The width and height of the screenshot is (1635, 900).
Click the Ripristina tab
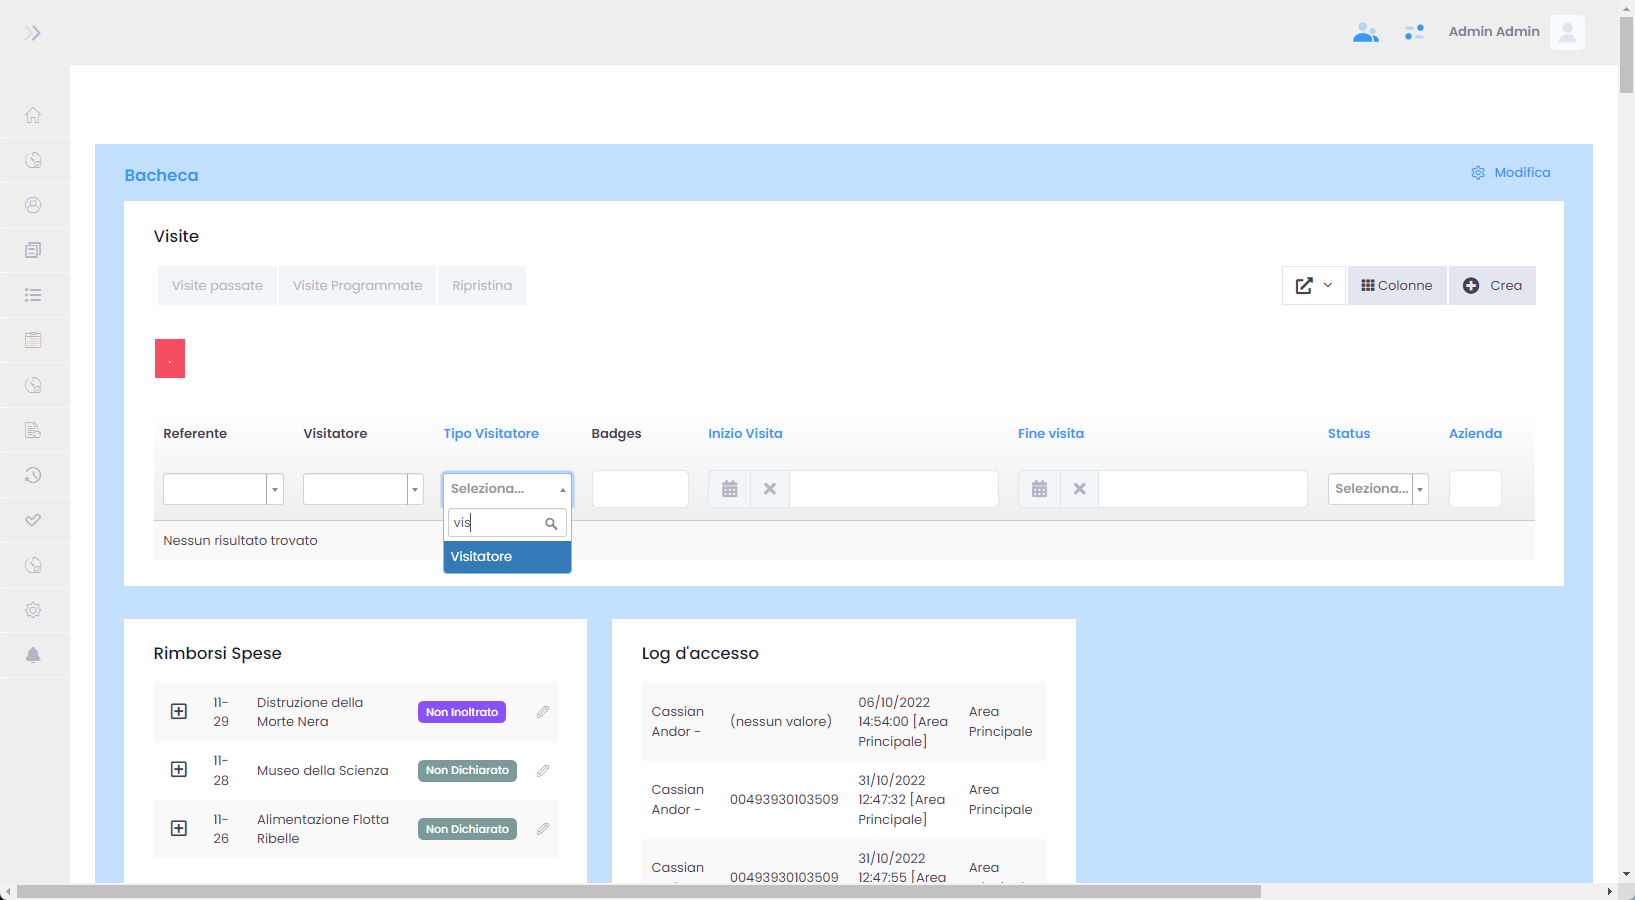[x=482, y=285]
